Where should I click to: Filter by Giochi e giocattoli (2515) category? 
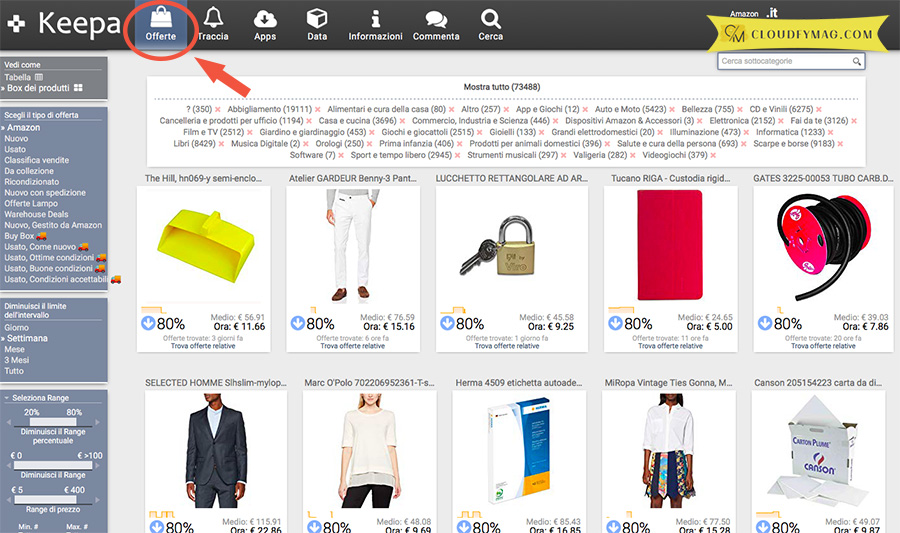tap(428, 132)
